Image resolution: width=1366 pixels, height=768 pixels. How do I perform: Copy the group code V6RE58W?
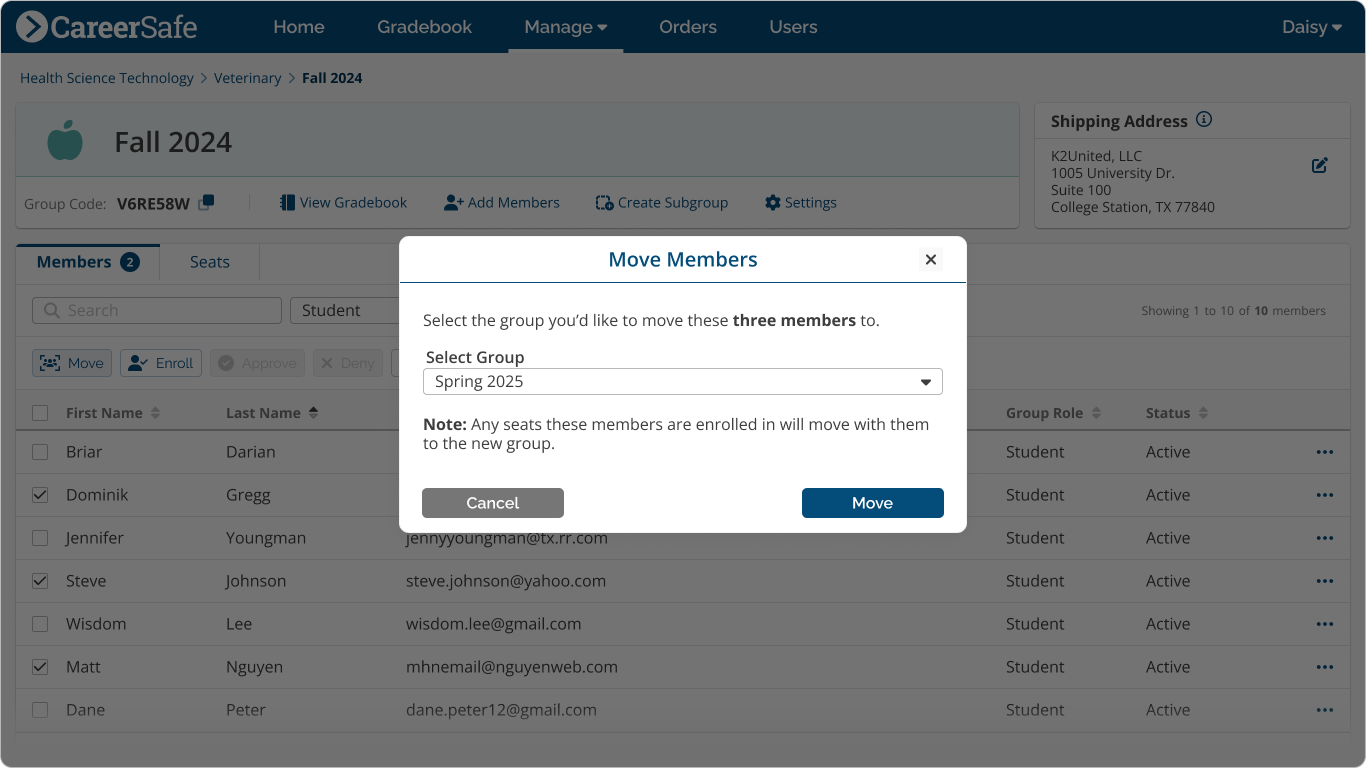(206, 202)
